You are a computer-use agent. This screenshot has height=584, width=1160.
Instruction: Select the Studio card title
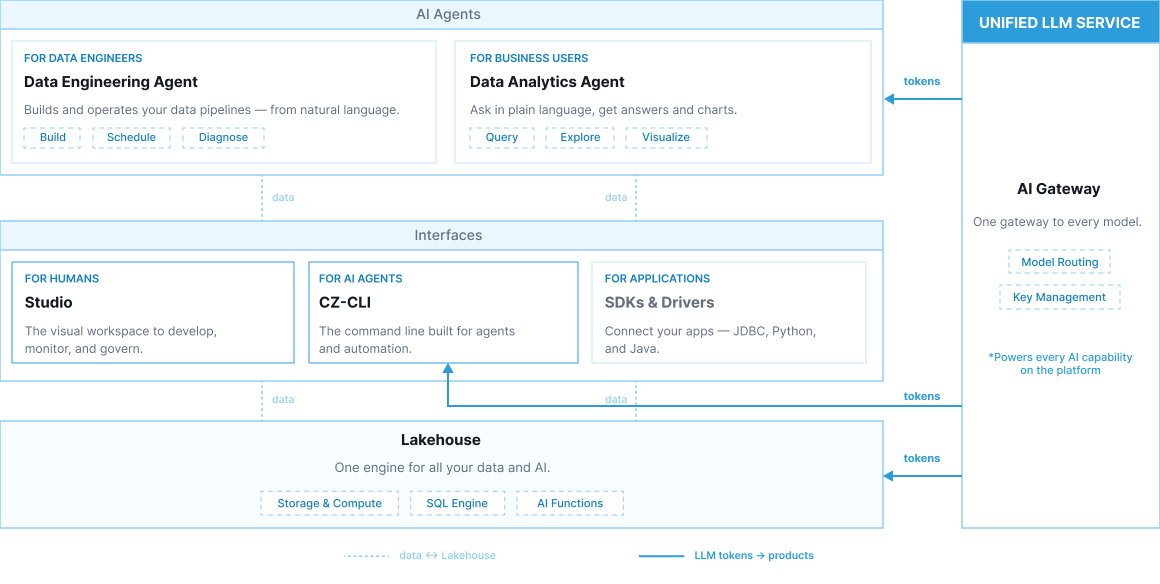[49, 303]
